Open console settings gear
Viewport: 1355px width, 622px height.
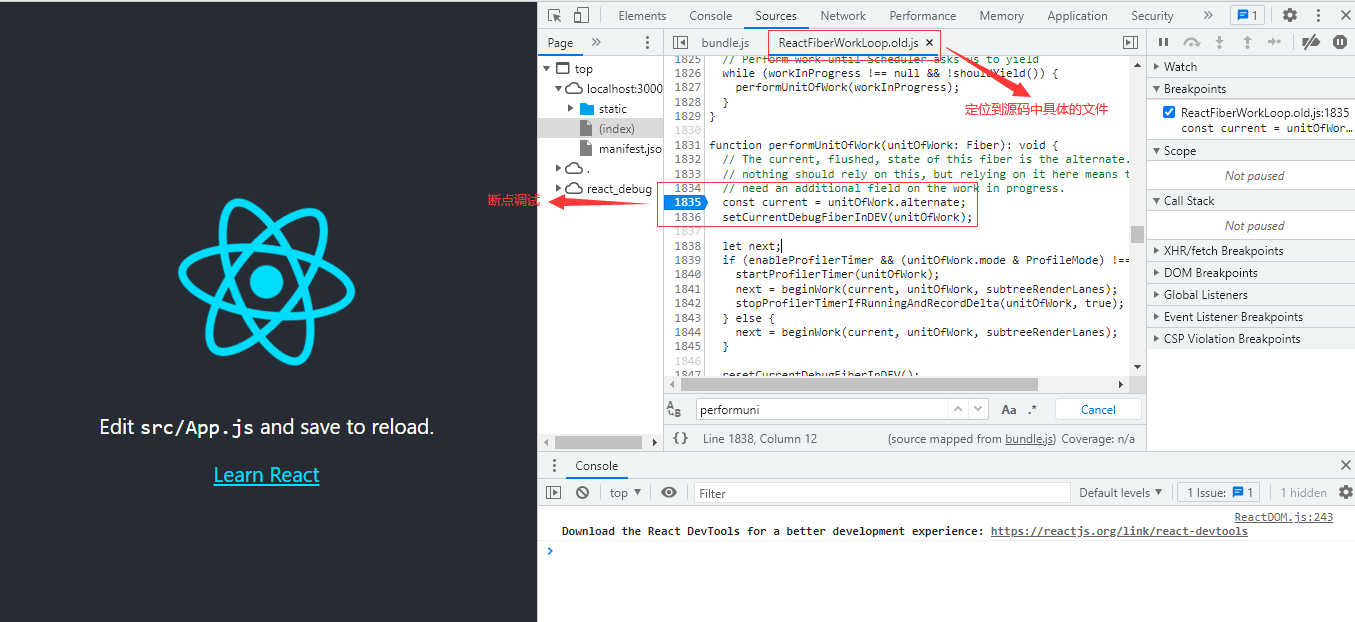tap(1345, 492)
